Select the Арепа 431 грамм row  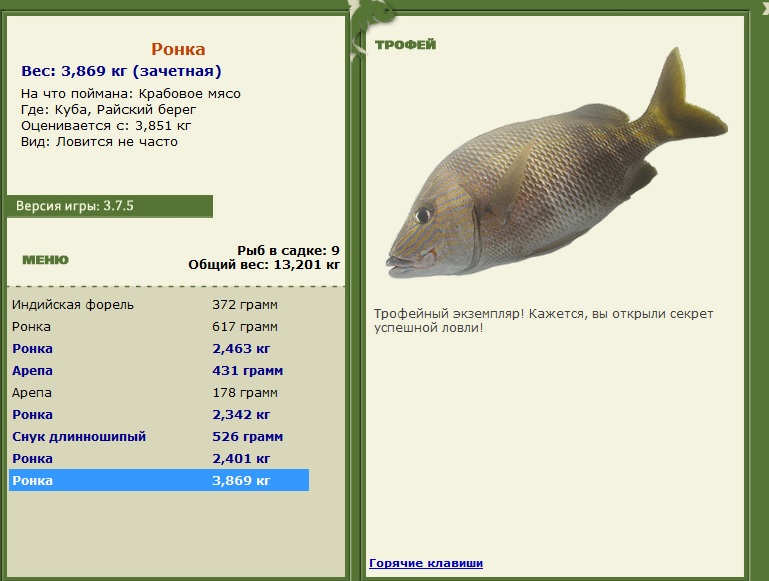point(159,371)
